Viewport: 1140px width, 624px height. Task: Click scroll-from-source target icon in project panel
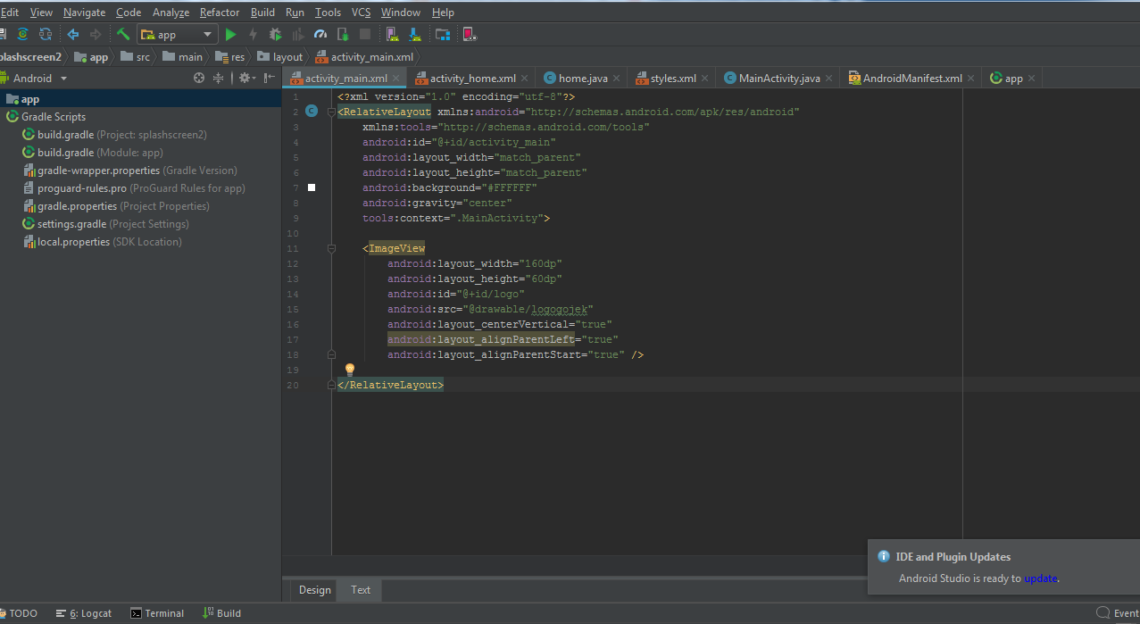[199, 78]
